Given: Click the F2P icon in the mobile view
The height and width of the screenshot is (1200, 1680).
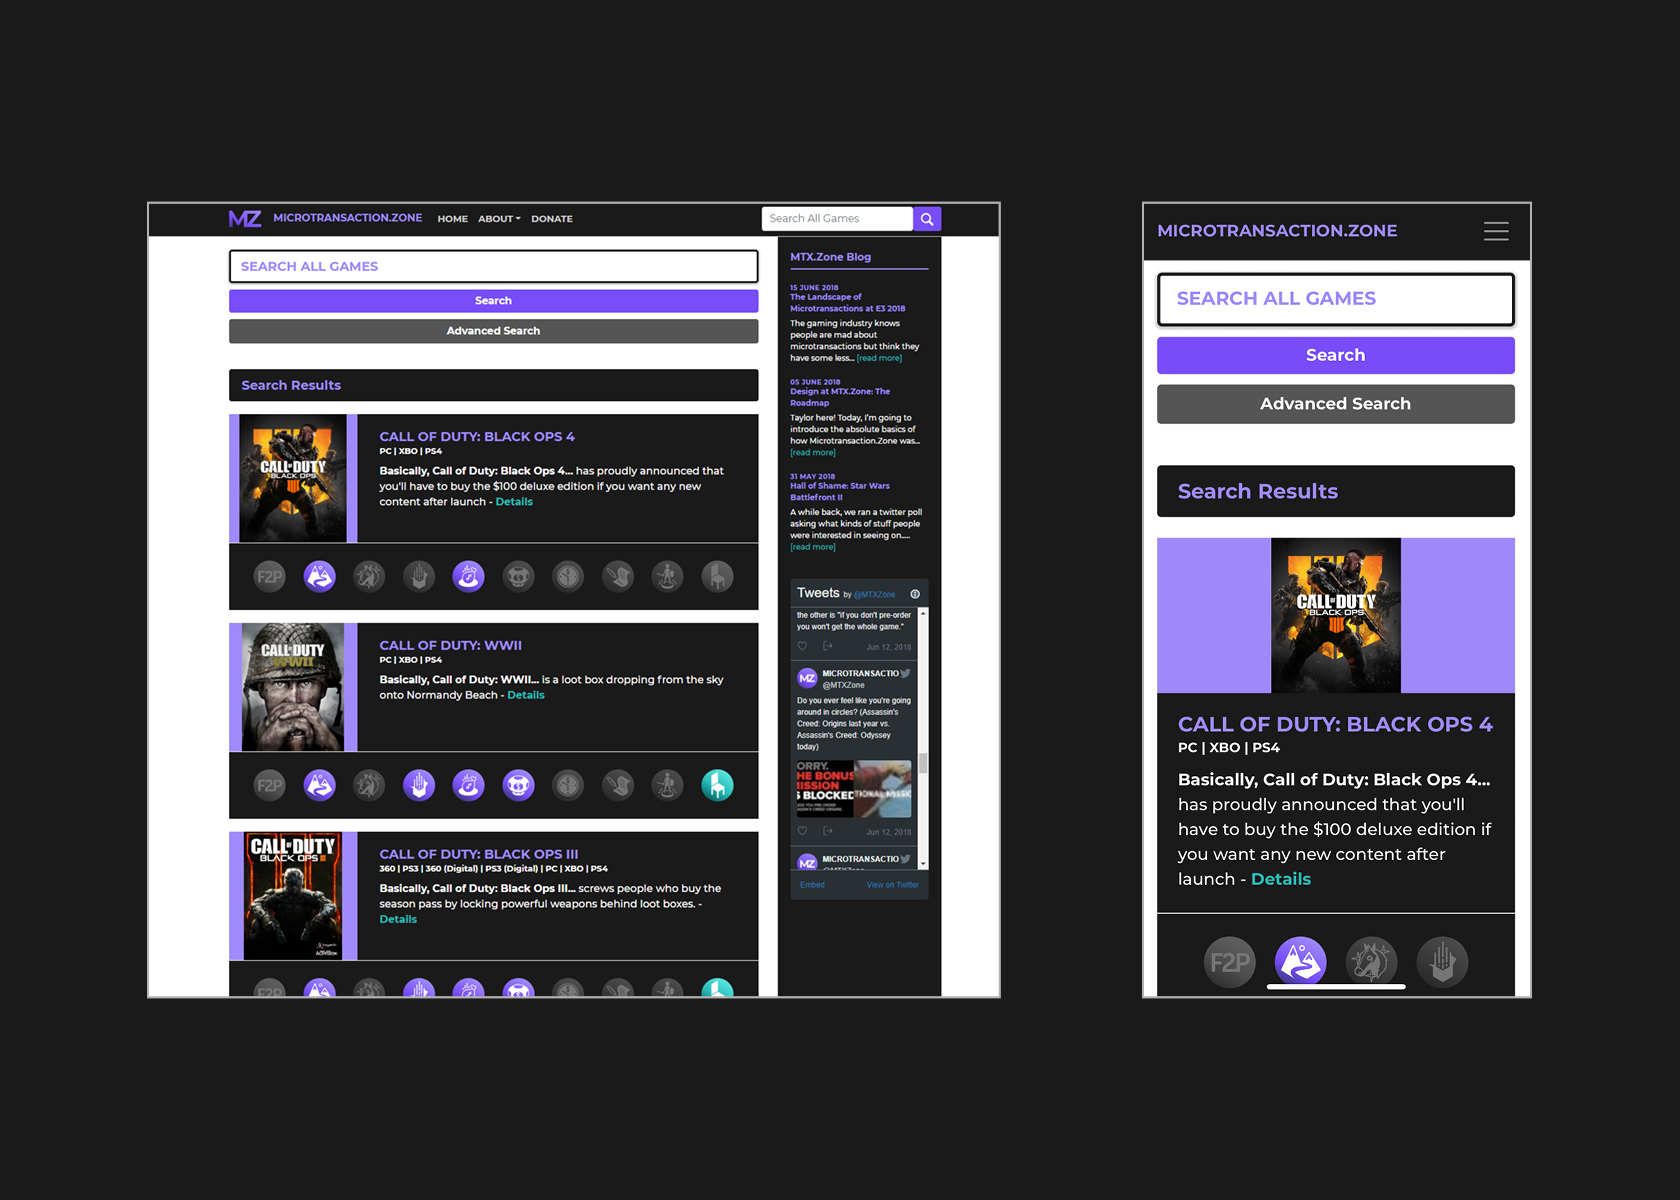Looking at the screenshot, I should click(1229, 962).
